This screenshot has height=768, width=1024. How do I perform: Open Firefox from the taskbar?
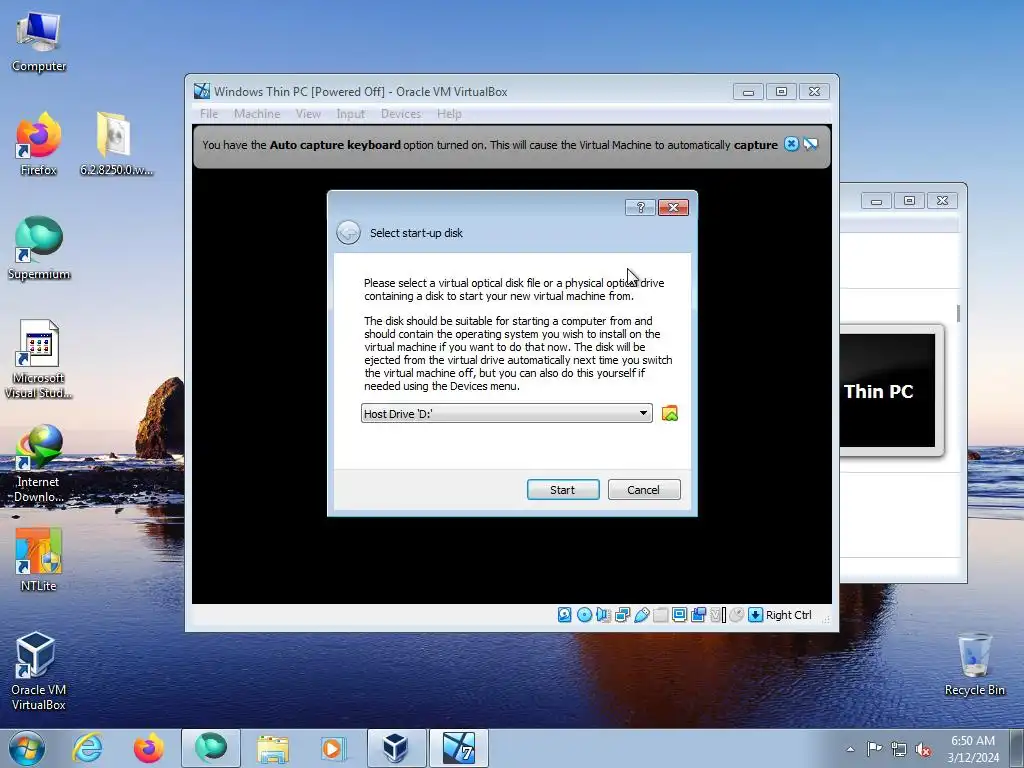(x=149, y=748)
